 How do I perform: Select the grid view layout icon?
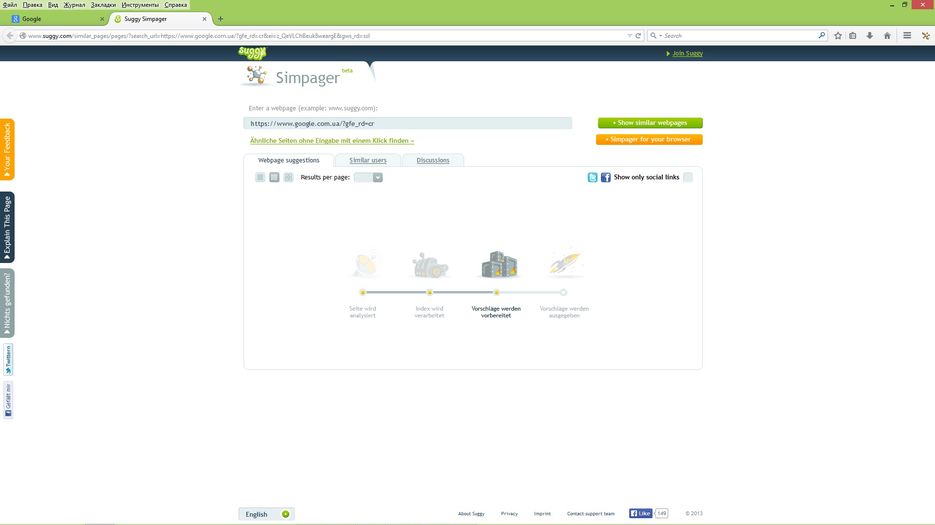pyautogui.click(x=289, y=177)
